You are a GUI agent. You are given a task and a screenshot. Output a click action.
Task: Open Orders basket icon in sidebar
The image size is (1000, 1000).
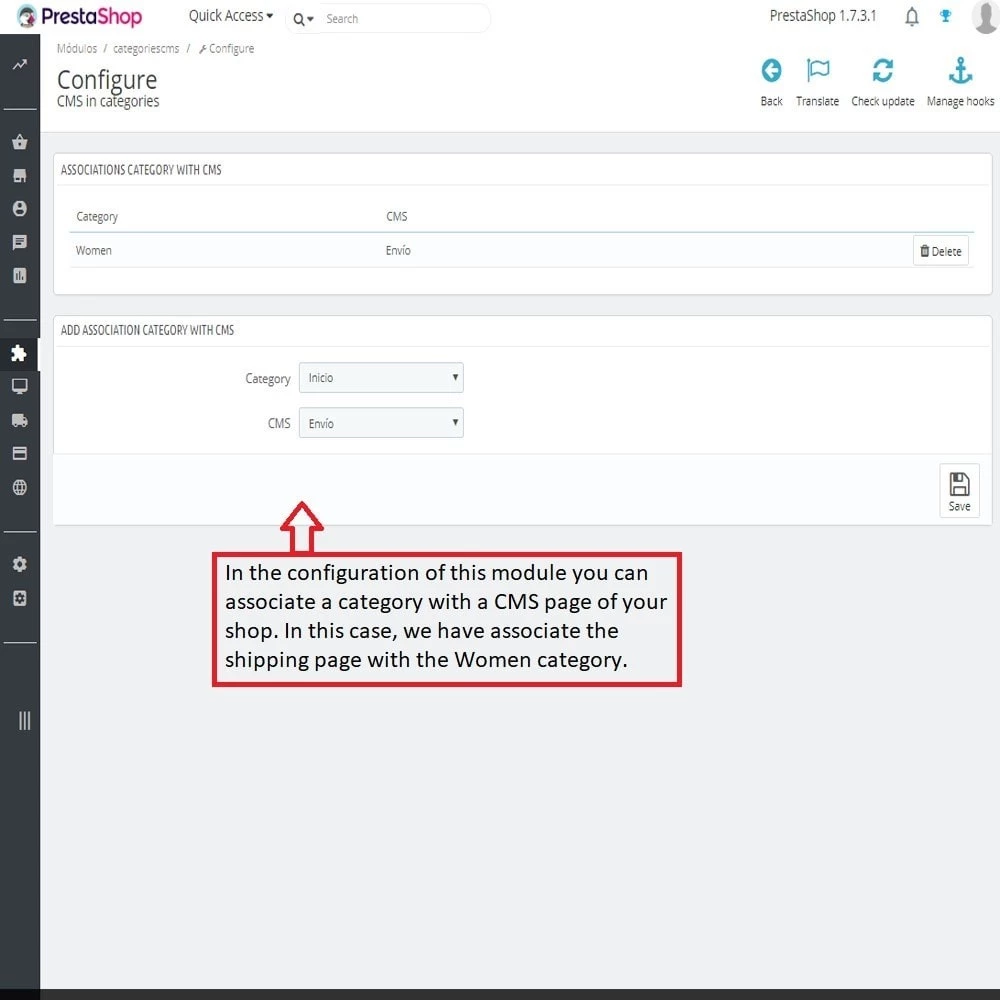pos(20,142)
